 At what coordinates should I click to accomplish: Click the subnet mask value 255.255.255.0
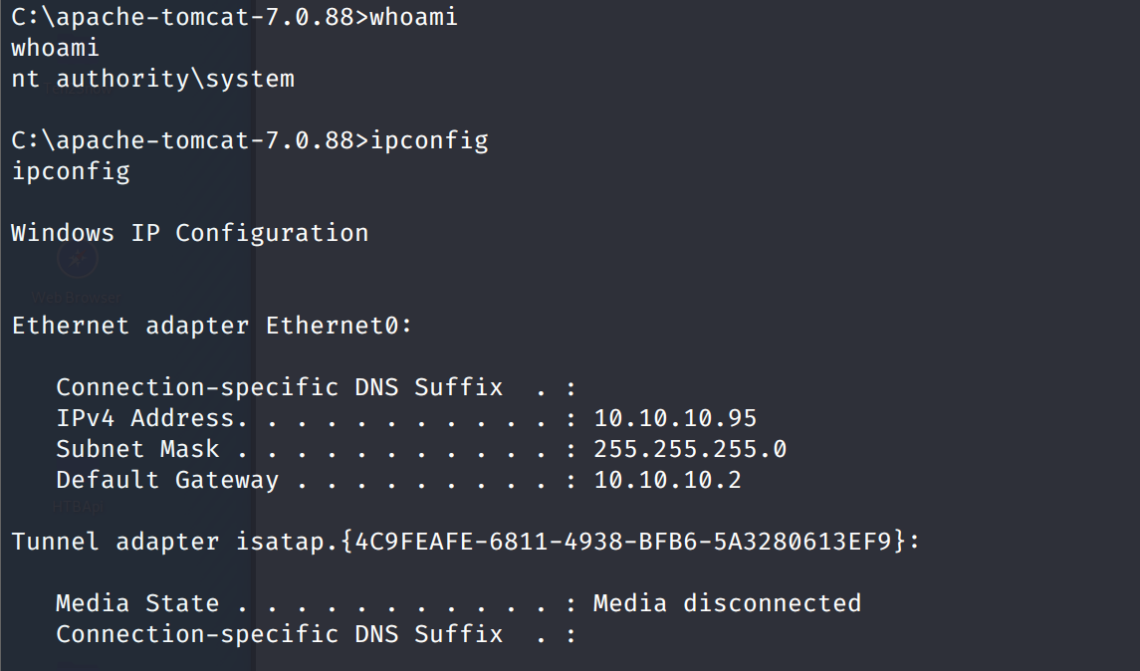click(x=690, y=449)
